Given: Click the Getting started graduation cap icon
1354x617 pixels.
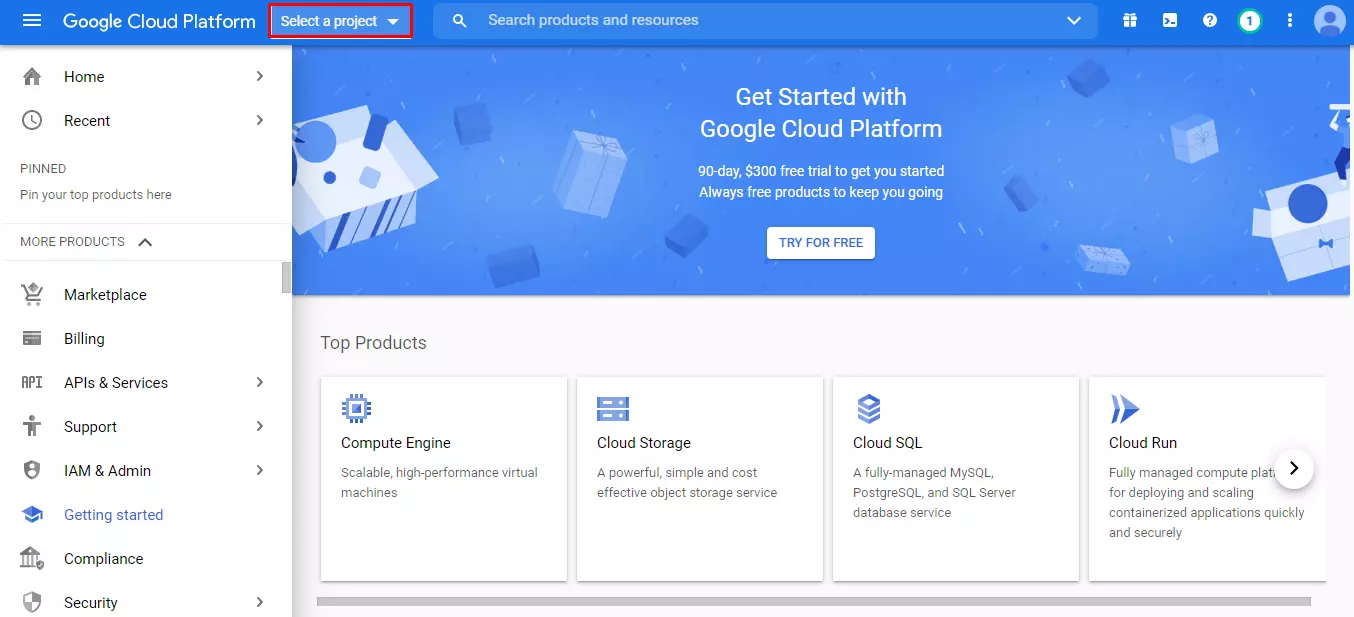Looking at the screenshot, I should pos(32,514).
